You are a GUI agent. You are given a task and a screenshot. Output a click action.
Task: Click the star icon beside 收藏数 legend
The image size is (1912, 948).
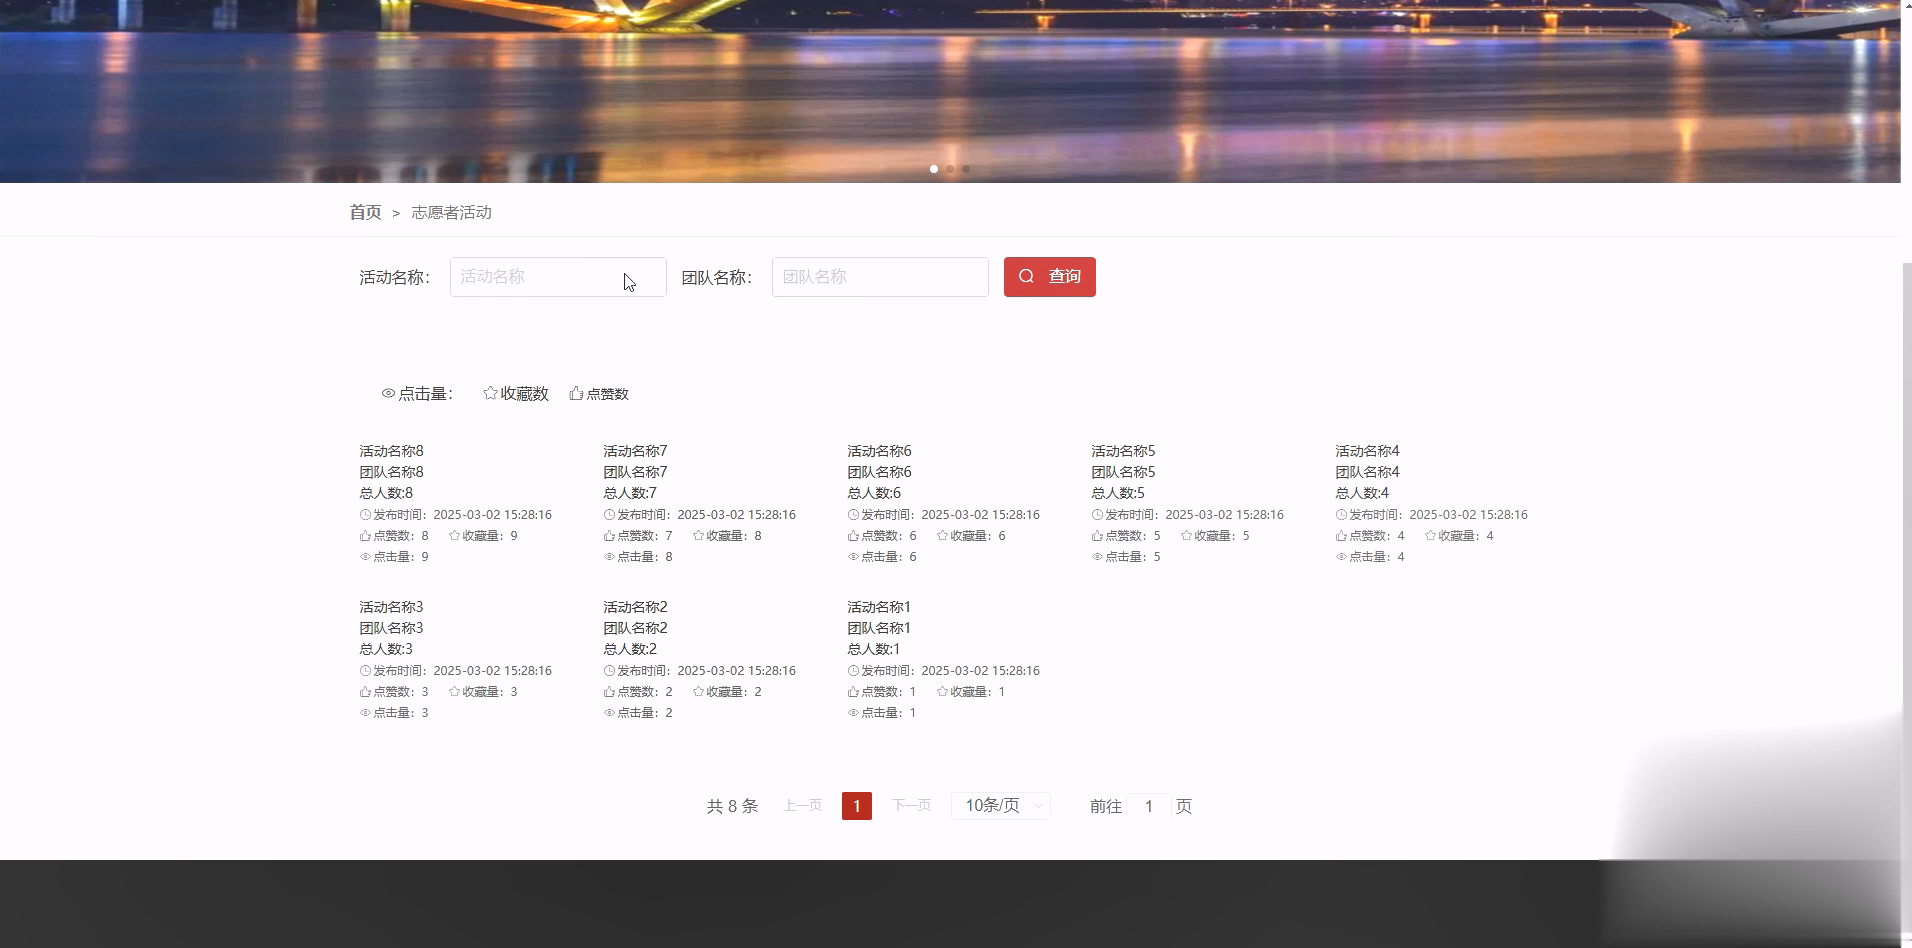pyautogui.click(x=490, y=393)
